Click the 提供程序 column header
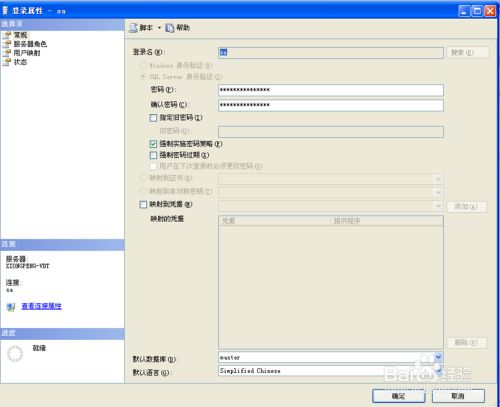This screenshot has height=407, width=500. click(387, 221)
